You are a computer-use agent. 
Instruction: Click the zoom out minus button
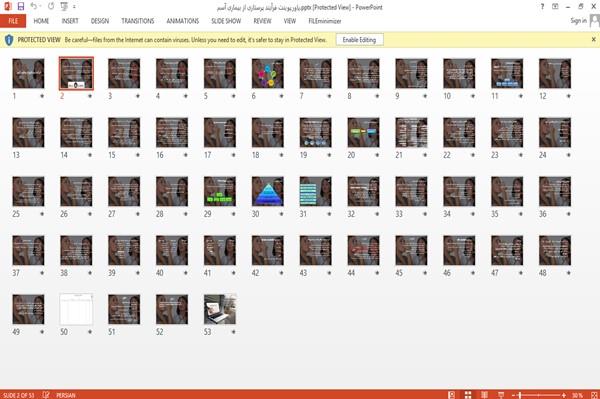coord(514,395)
